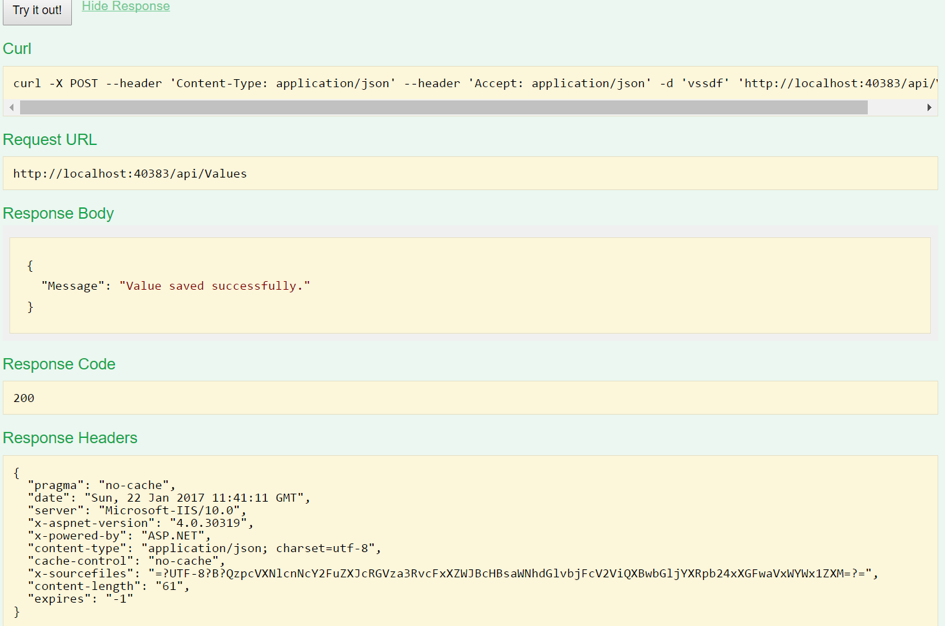945x626 pixels.
Task: Click the 200 response code value
Action: [24, 398]
